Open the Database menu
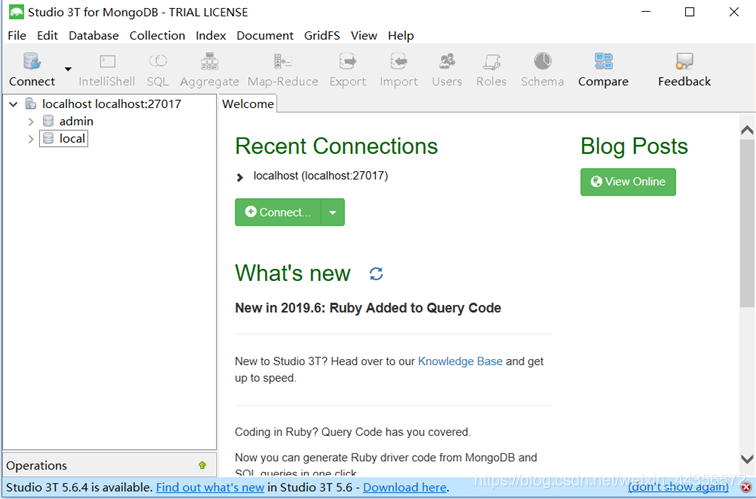 94,36
